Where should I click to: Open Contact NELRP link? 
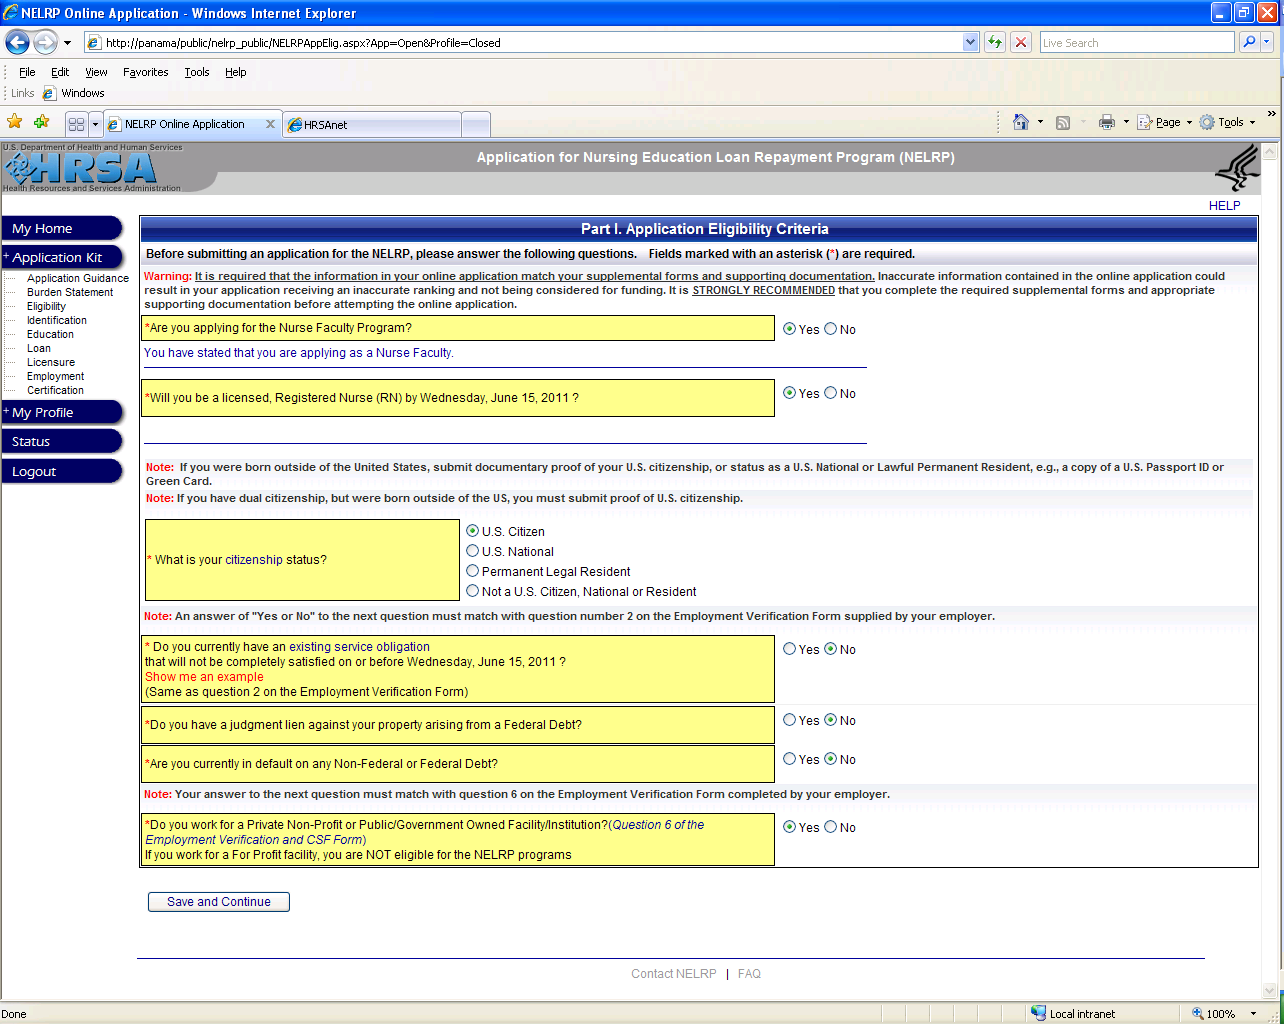673,973
